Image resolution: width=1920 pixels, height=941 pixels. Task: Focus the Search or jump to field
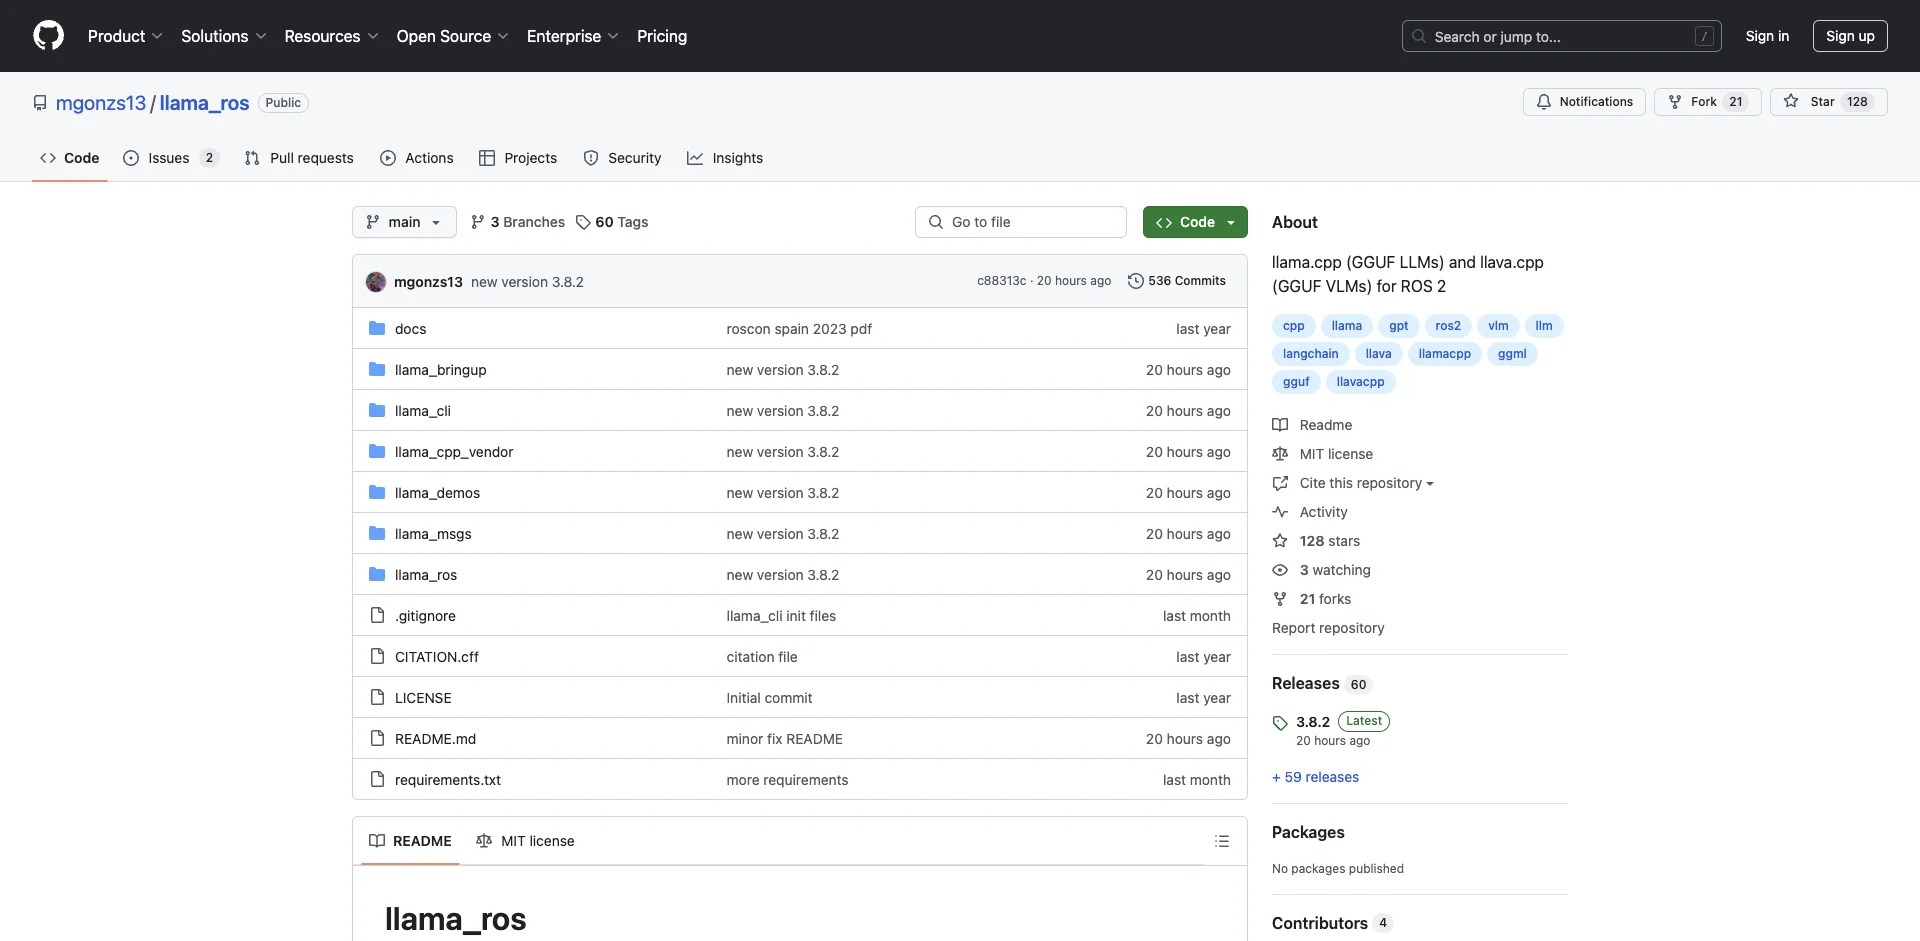[1561, 36]
